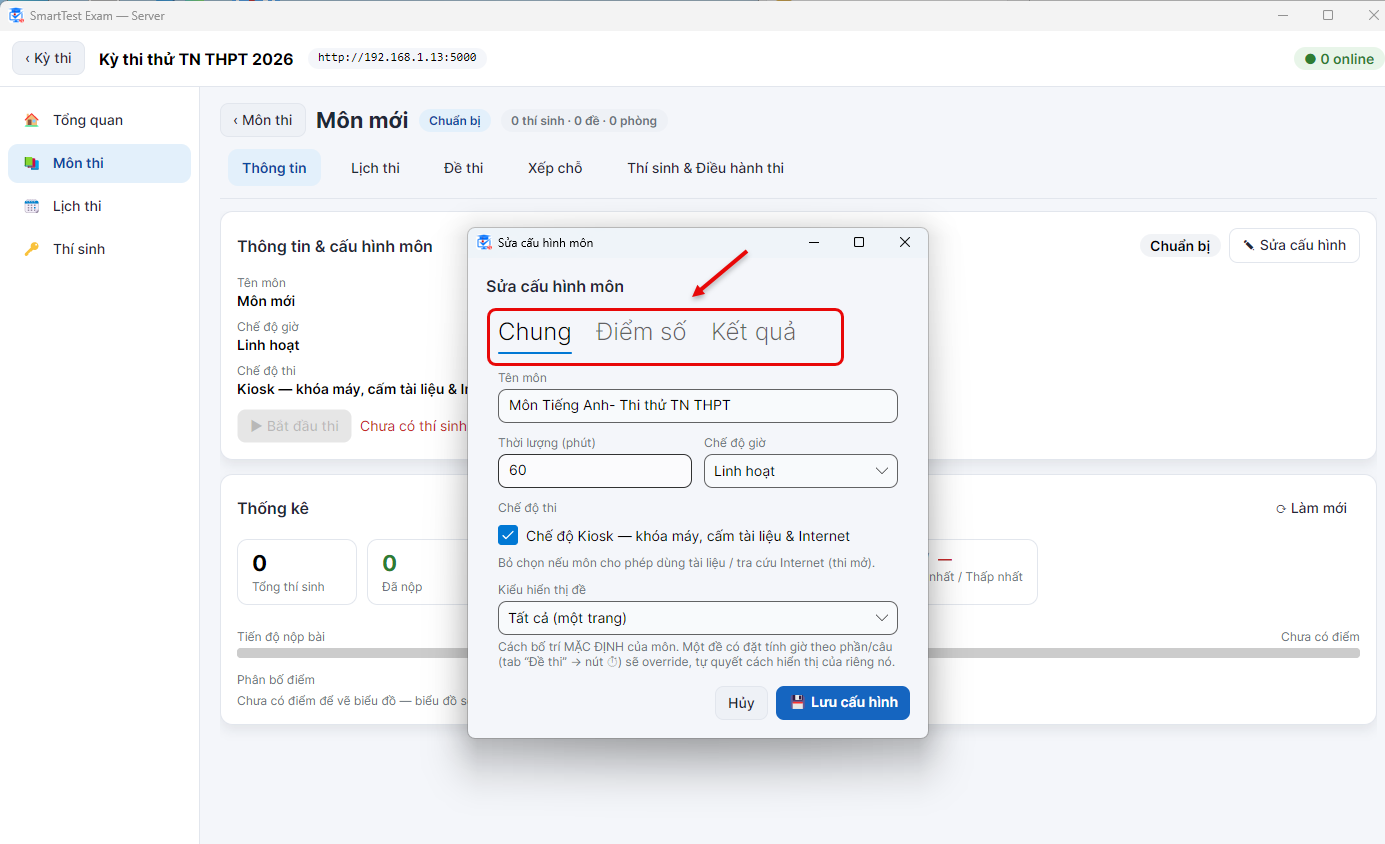Click the Tổng quan house icon
The width and height of the screenshot is (1385, 844).
32,120
